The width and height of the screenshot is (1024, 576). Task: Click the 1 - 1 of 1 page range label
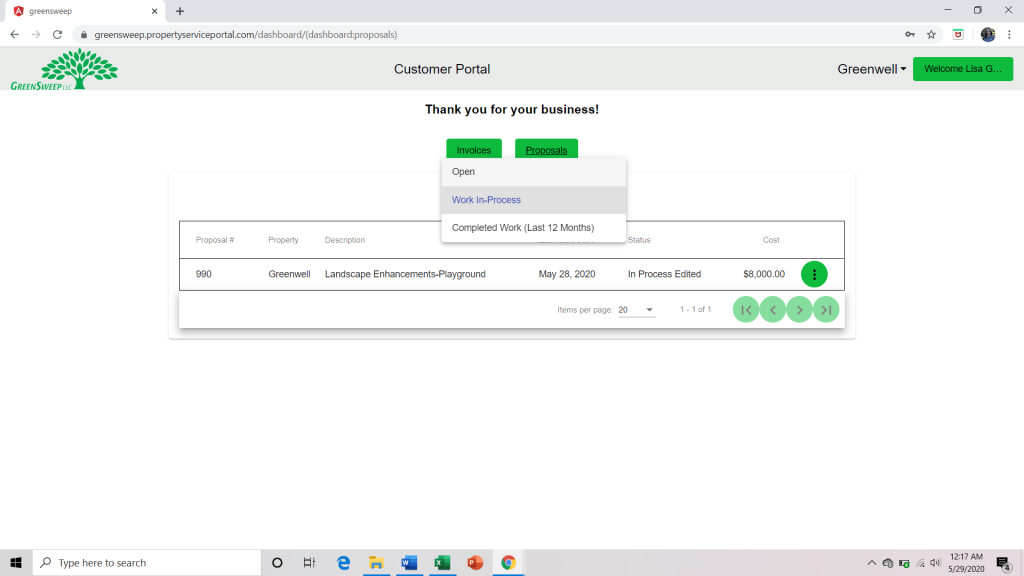(x=696, y=310)
